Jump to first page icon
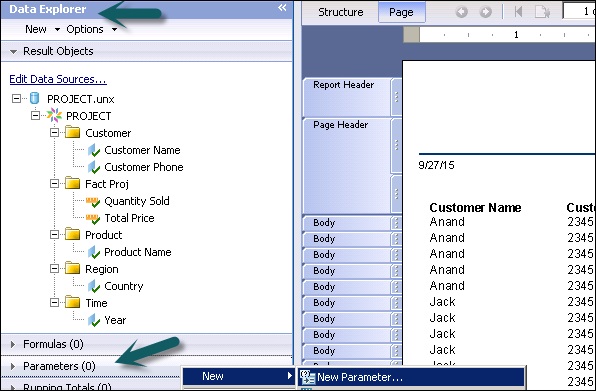 pyautogui.click(x=518, y=12)
